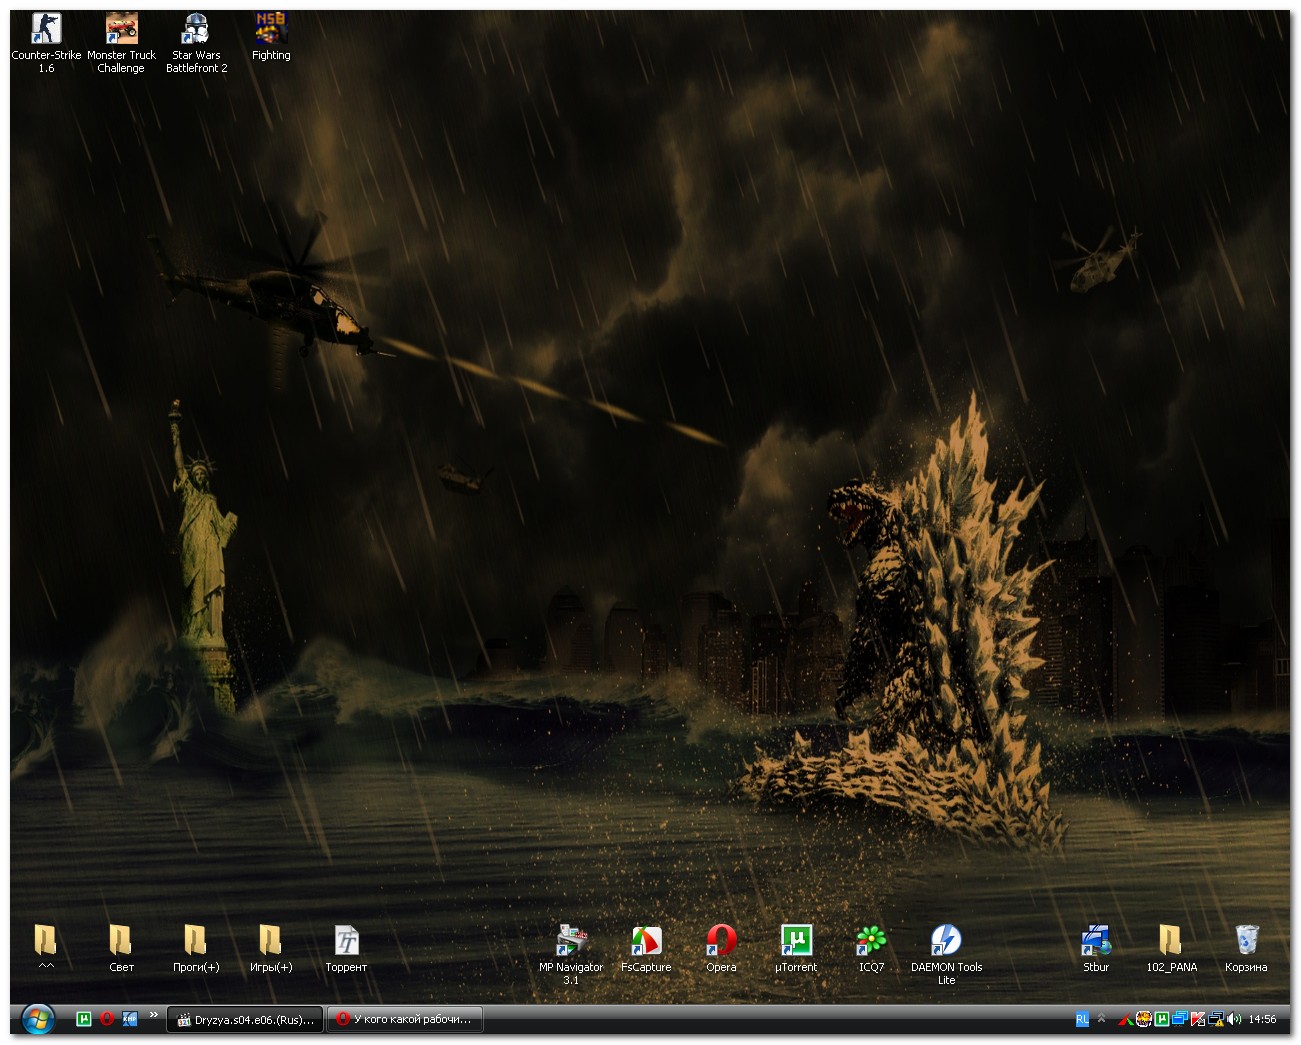This screenshot has height=1045, width=1301.
Task: Click the taskbar clock showing 14:56
Action: pos(1262,1020)
